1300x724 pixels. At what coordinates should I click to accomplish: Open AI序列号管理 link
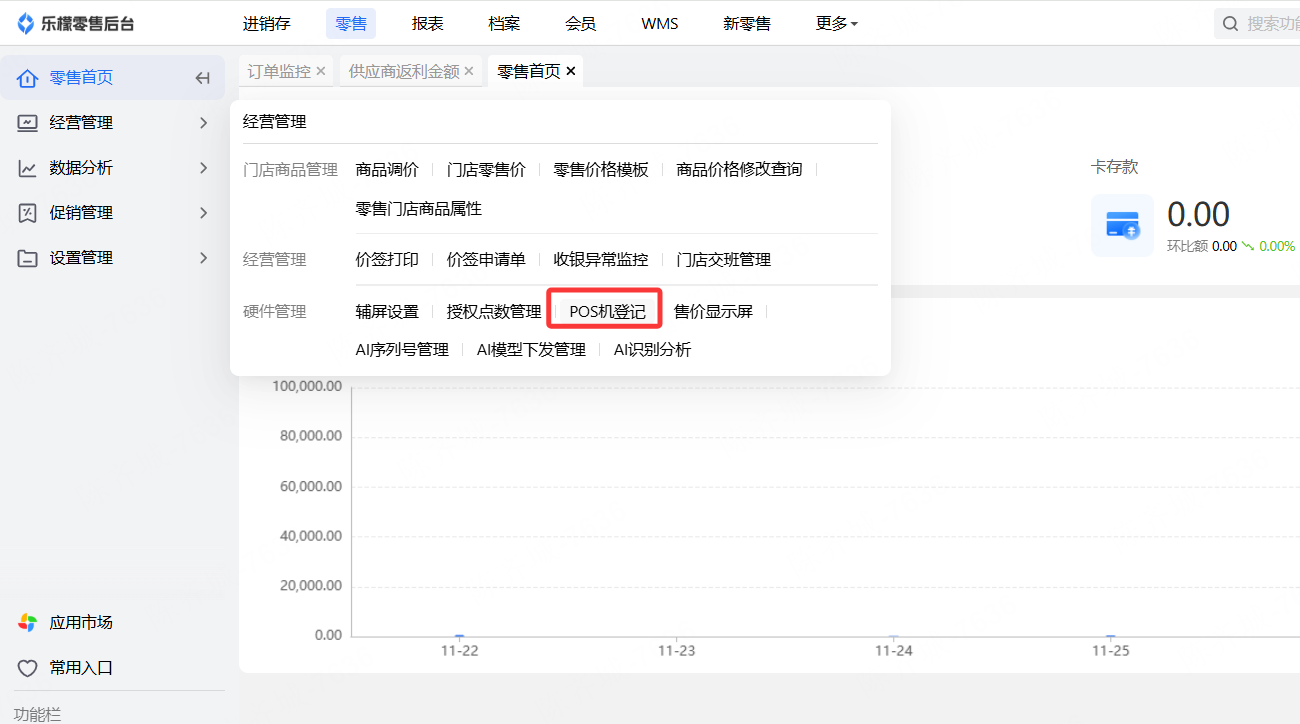coord(402,350)
